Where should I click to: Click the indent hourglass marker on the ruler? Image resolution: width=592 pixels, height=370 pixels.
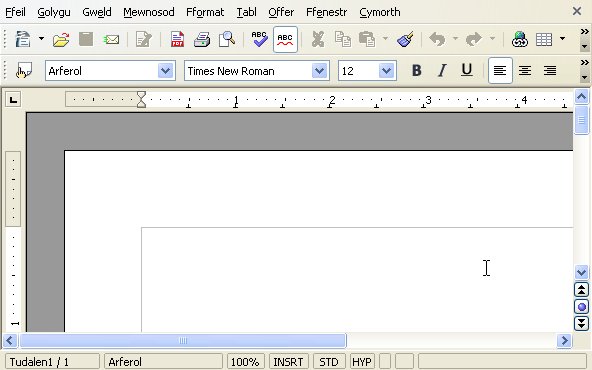(141, 100)
